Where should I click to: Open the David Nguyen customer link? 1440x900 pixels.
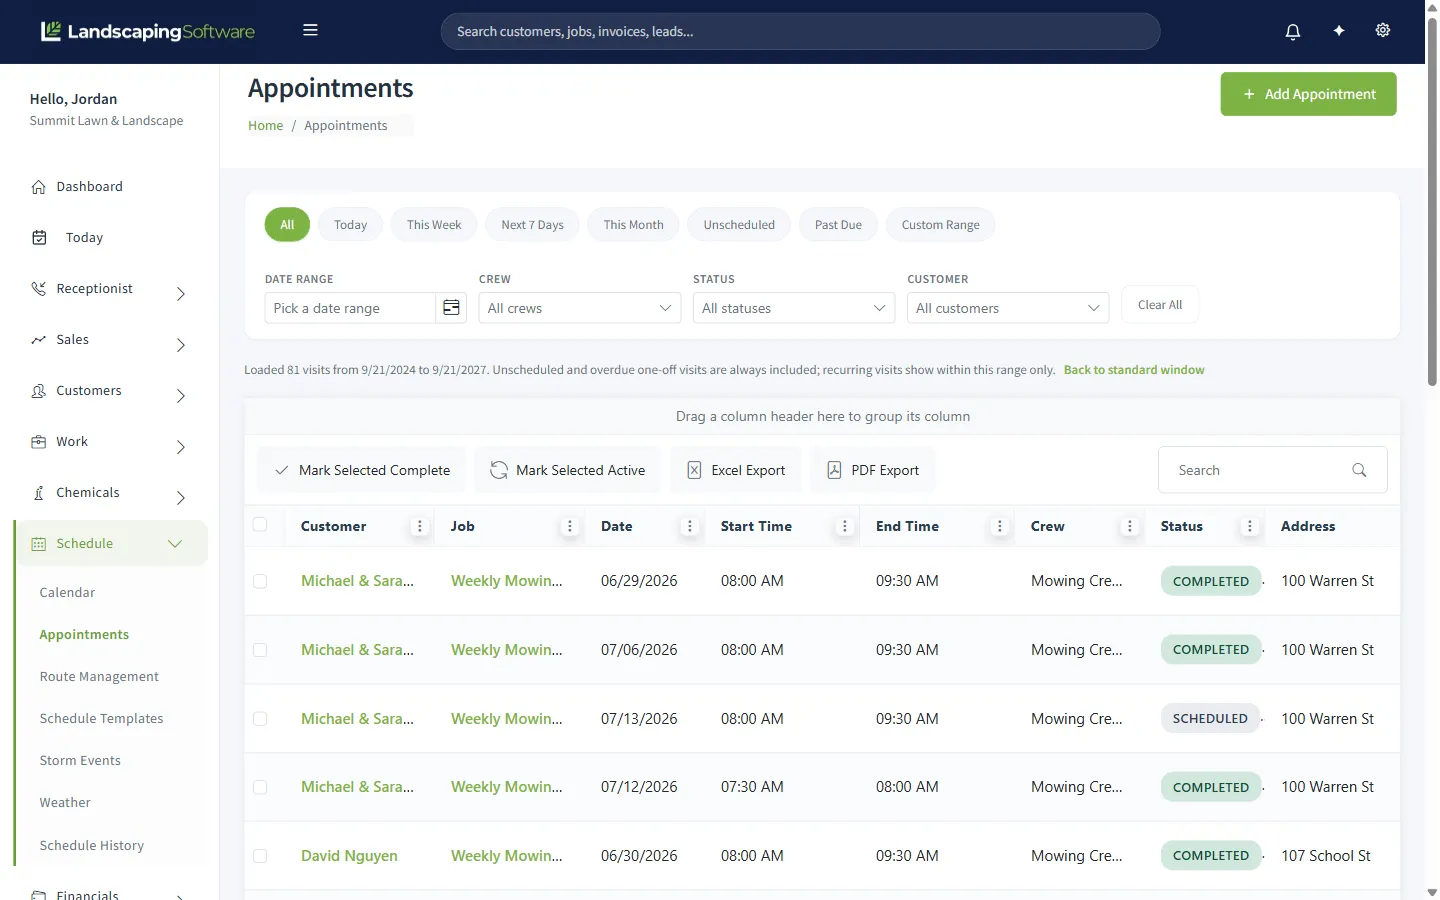349,856
